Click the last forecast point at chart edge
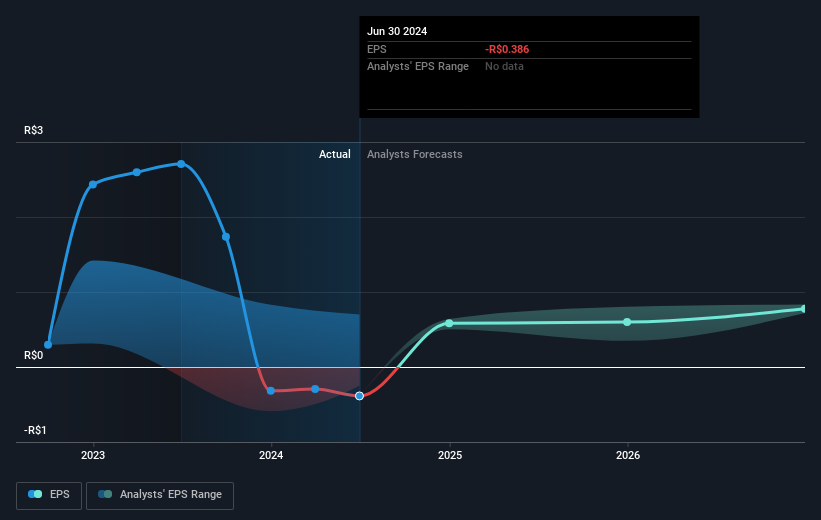Image resolution: width=821 pixels, height=520 pixels. point(804,309)
